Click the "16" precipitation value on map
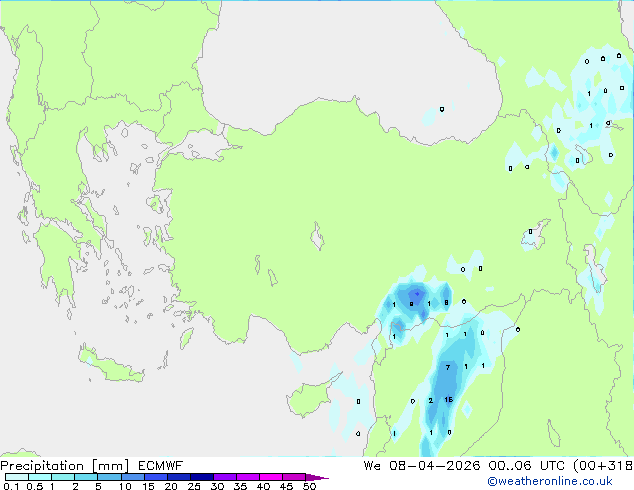The height and width of the screenshot is (490, 634). pos(448,399)
